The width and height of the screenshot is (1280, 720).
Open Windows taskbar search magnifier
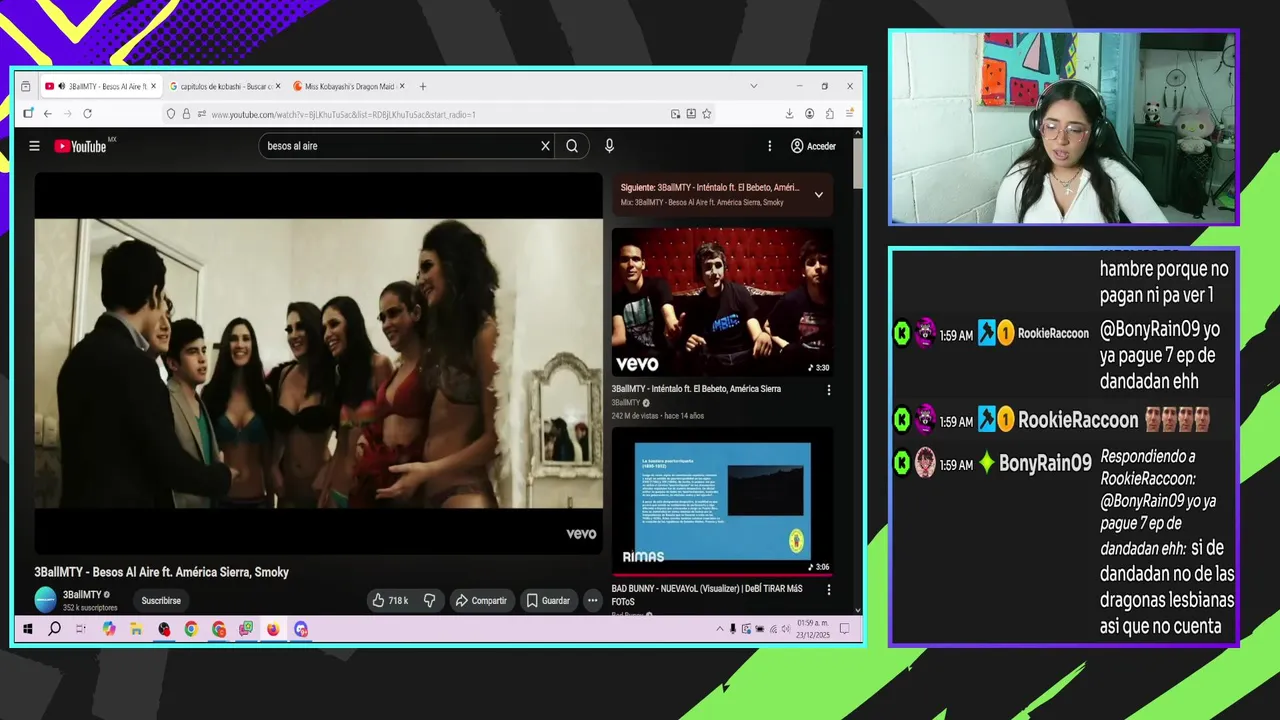[54, 629]
